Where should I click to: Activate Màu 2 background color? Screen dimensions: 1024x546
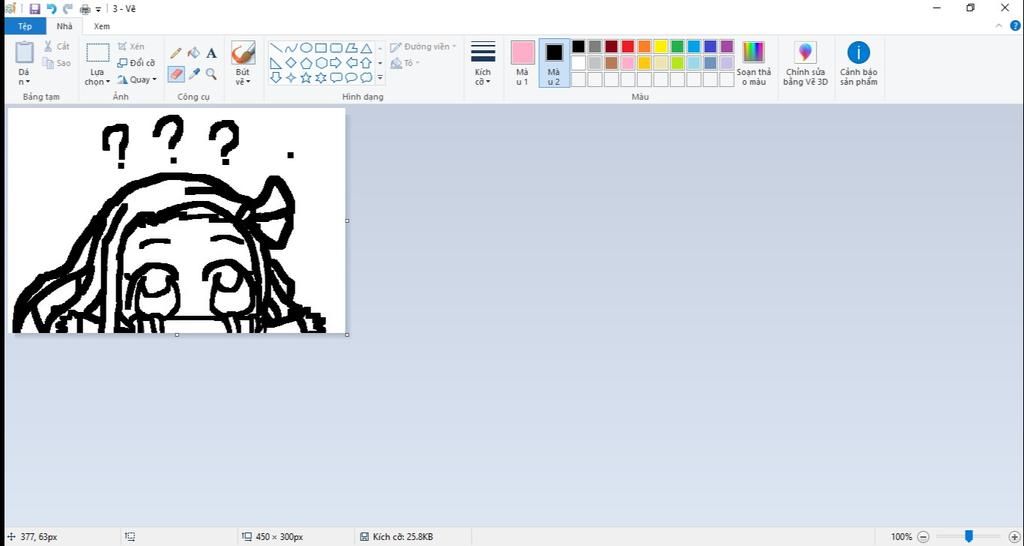pos(554,63)
